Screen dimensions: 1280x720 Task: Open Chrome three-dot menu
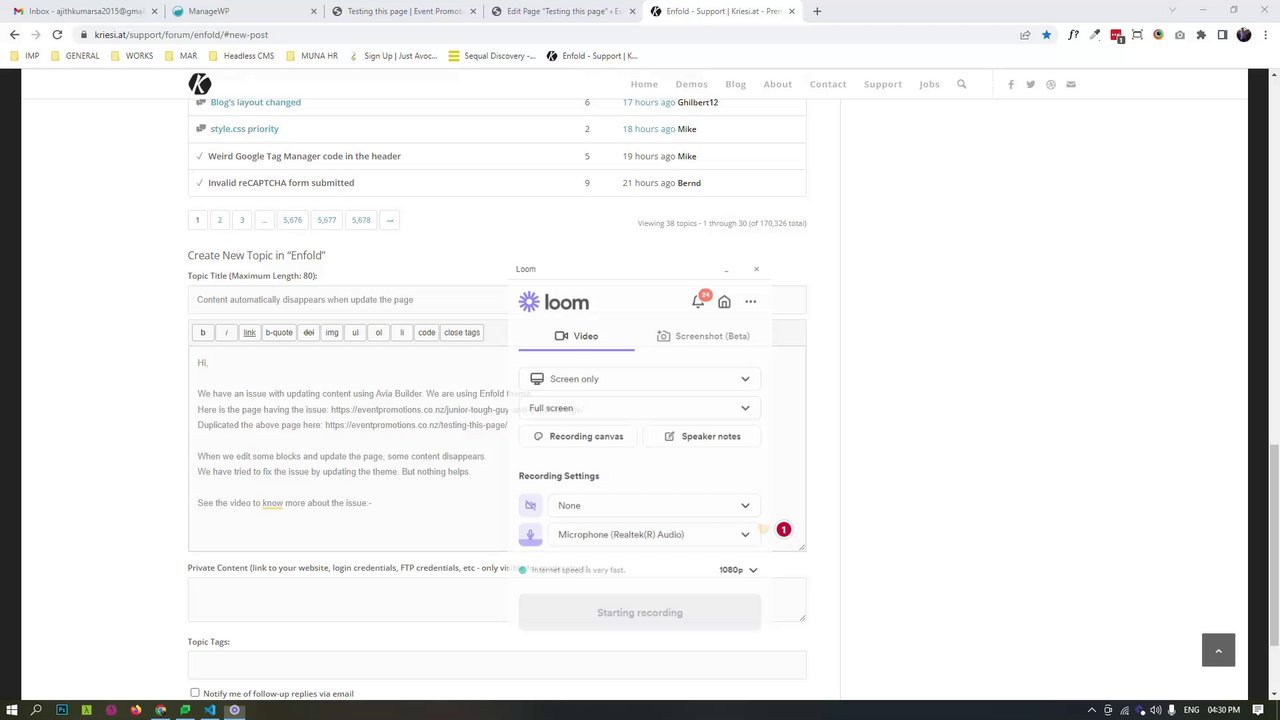[1264, 34]
